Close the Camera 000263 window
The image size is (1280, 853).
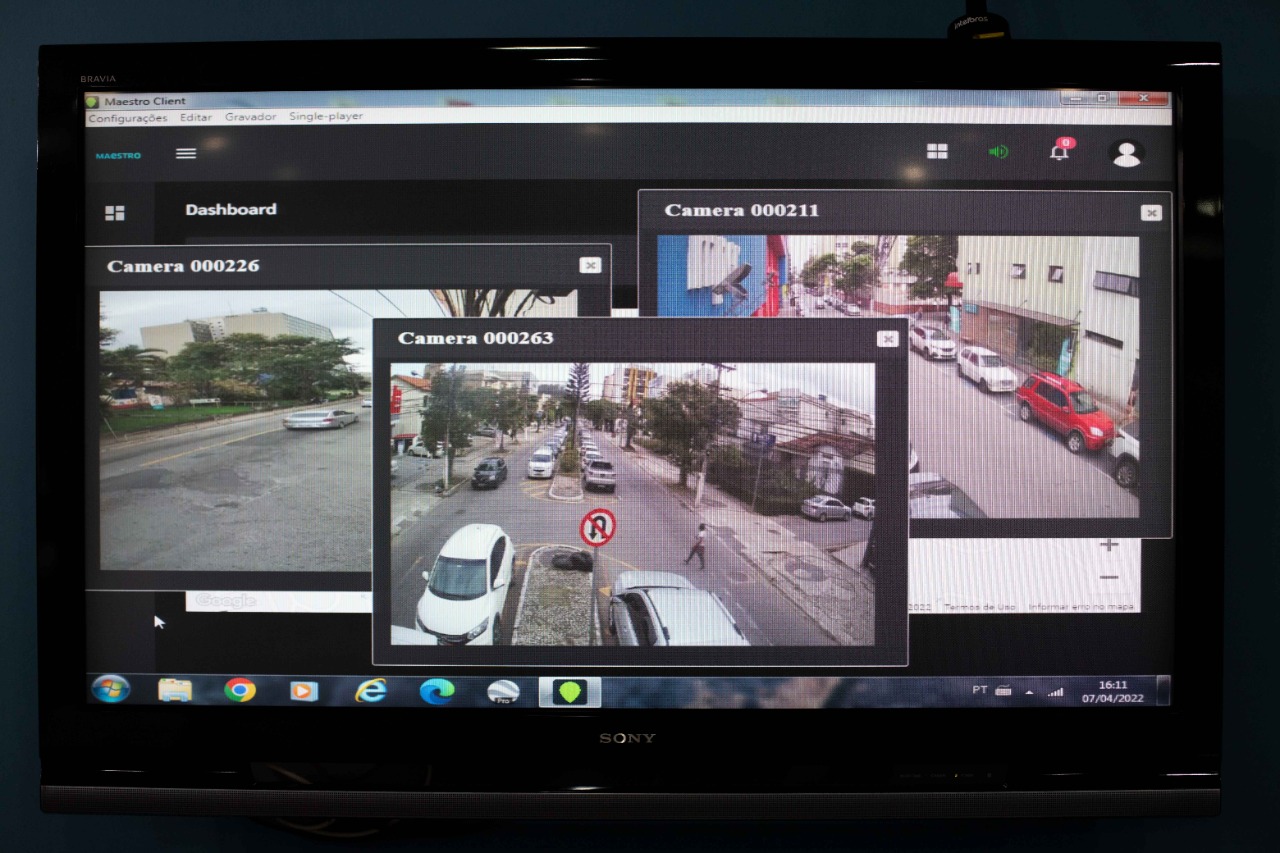[x=887, y=339]
